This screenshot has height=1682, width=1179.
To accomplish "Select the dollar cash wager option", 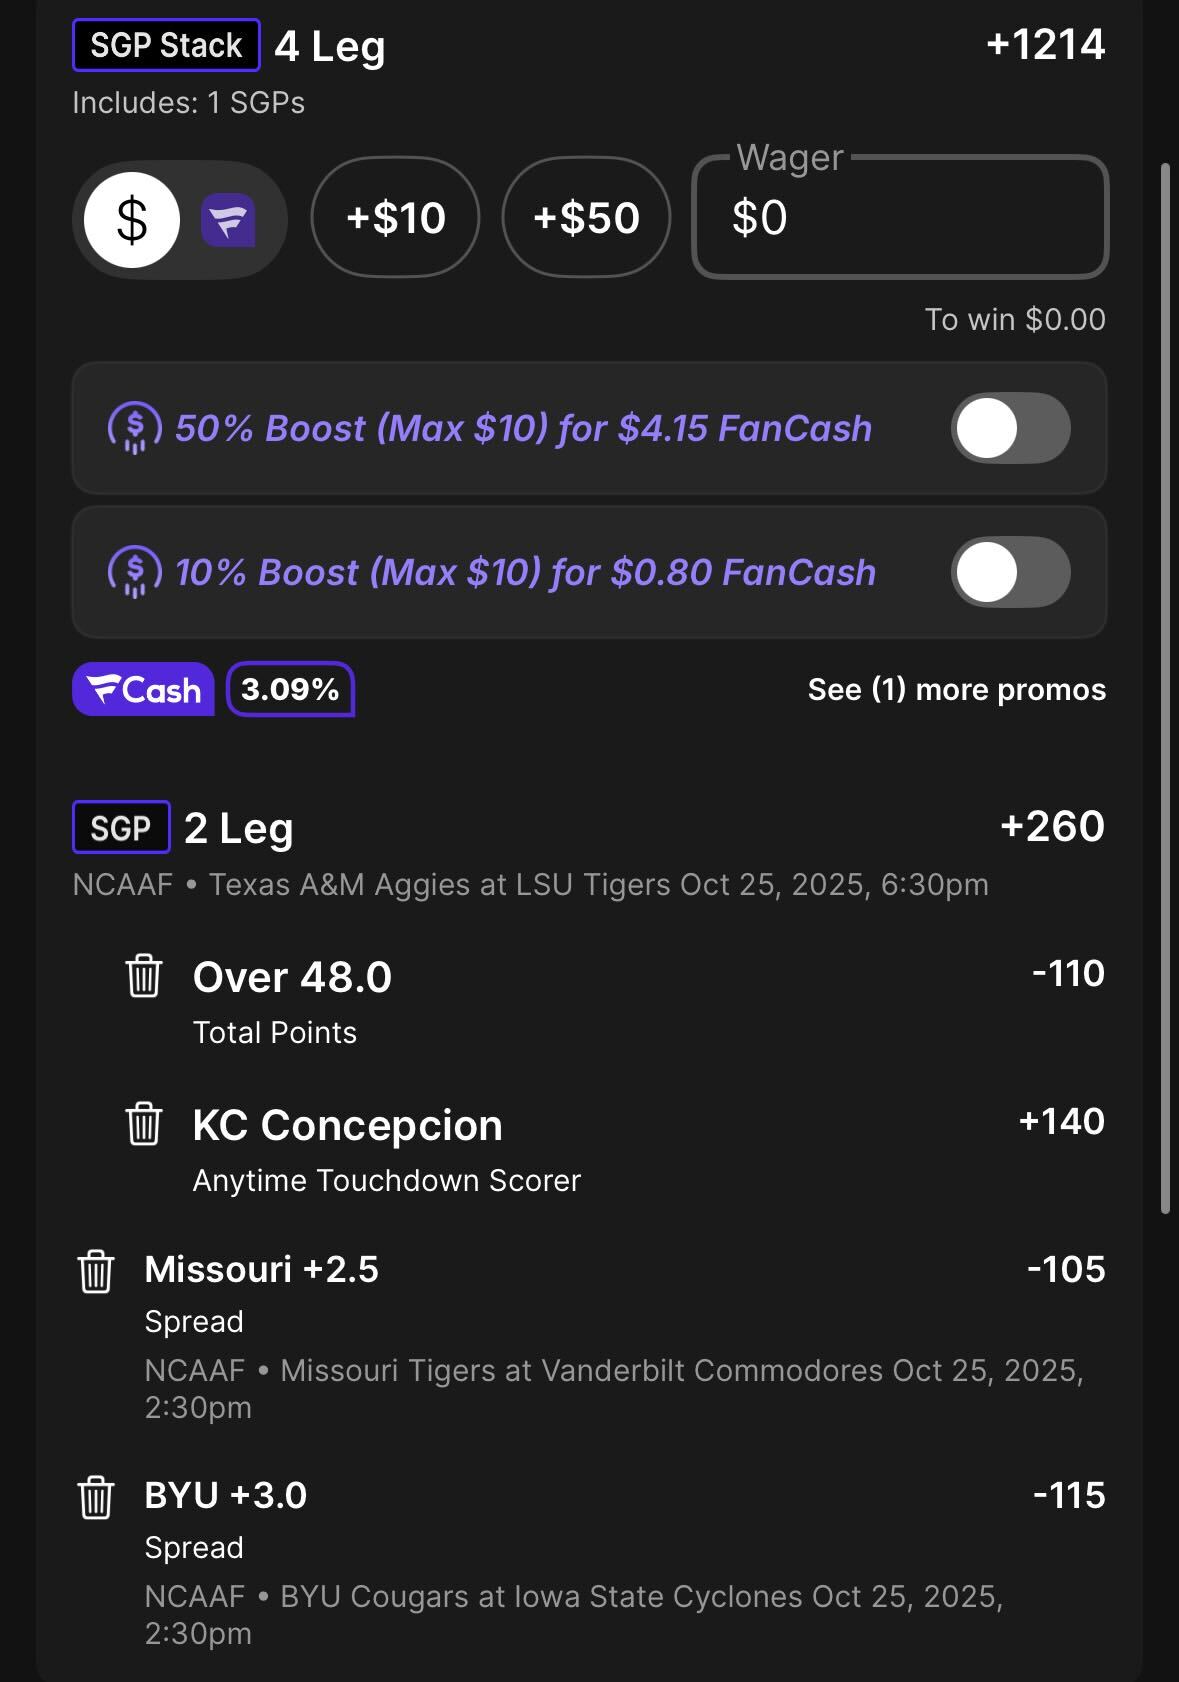I will click(132, 219).
